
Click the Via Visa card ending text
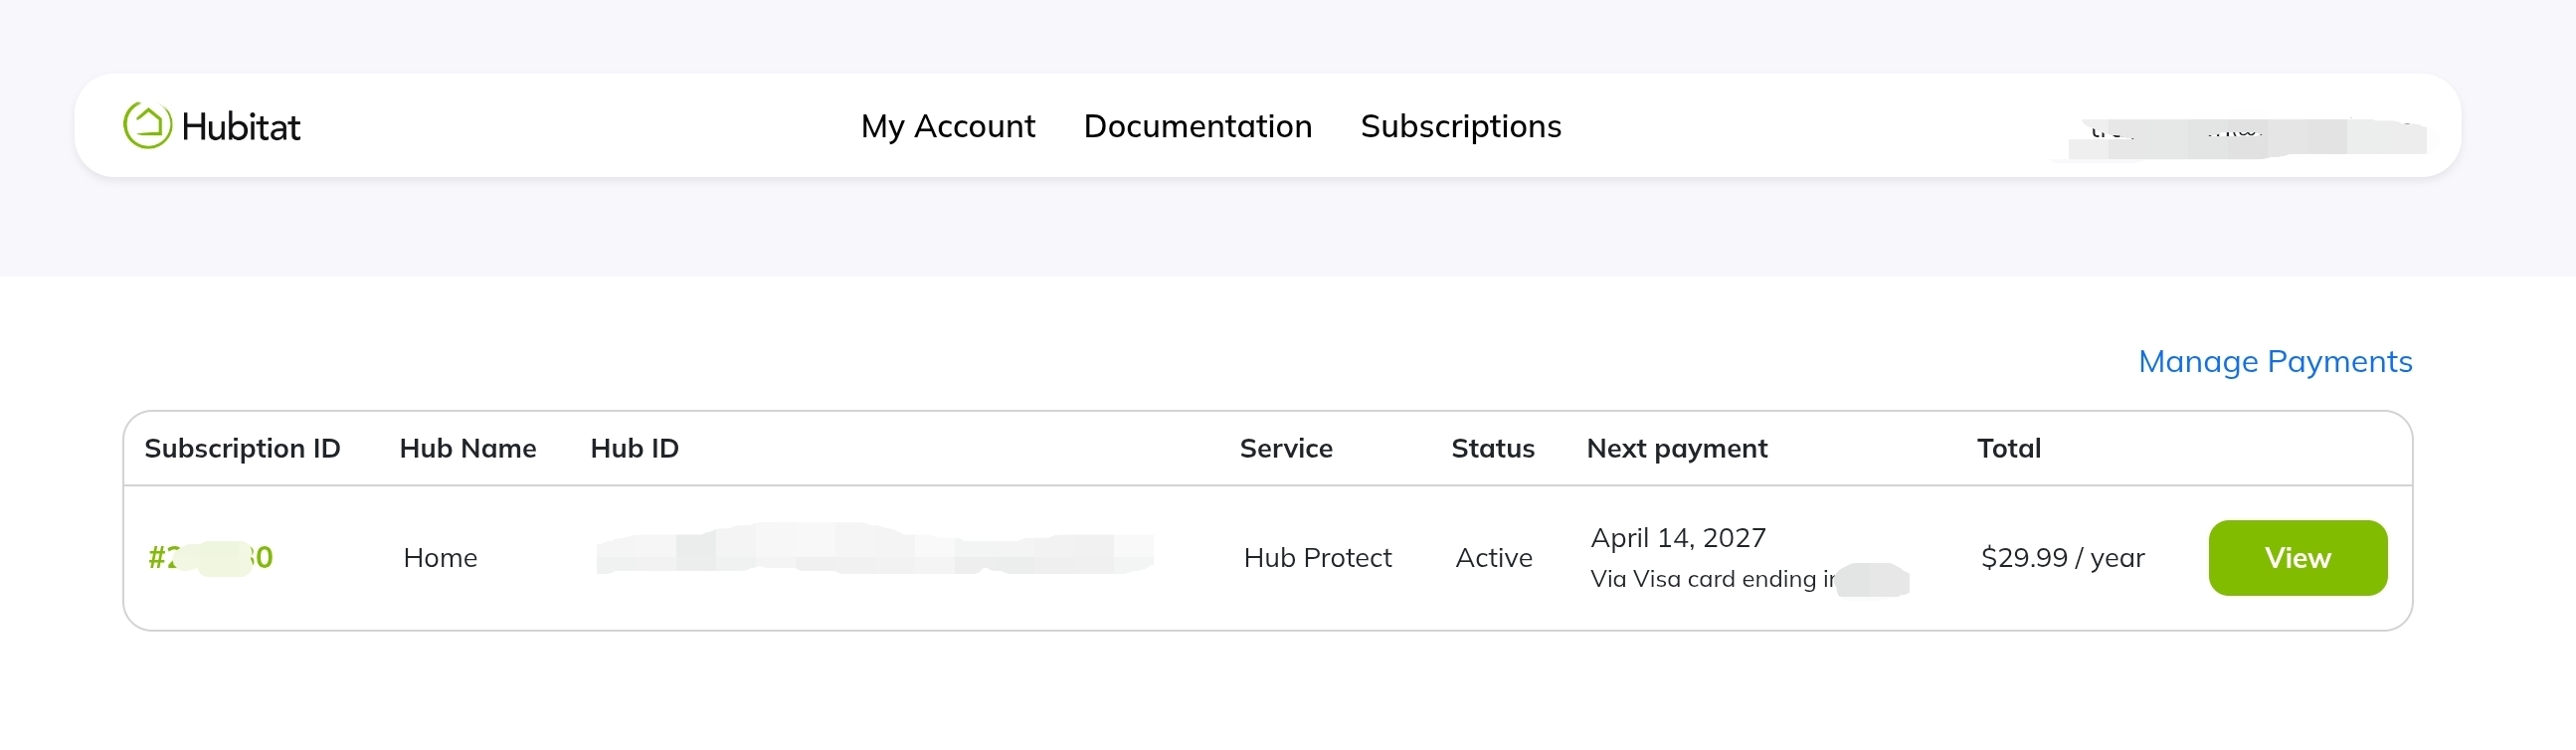click(x=1714, y=579)
